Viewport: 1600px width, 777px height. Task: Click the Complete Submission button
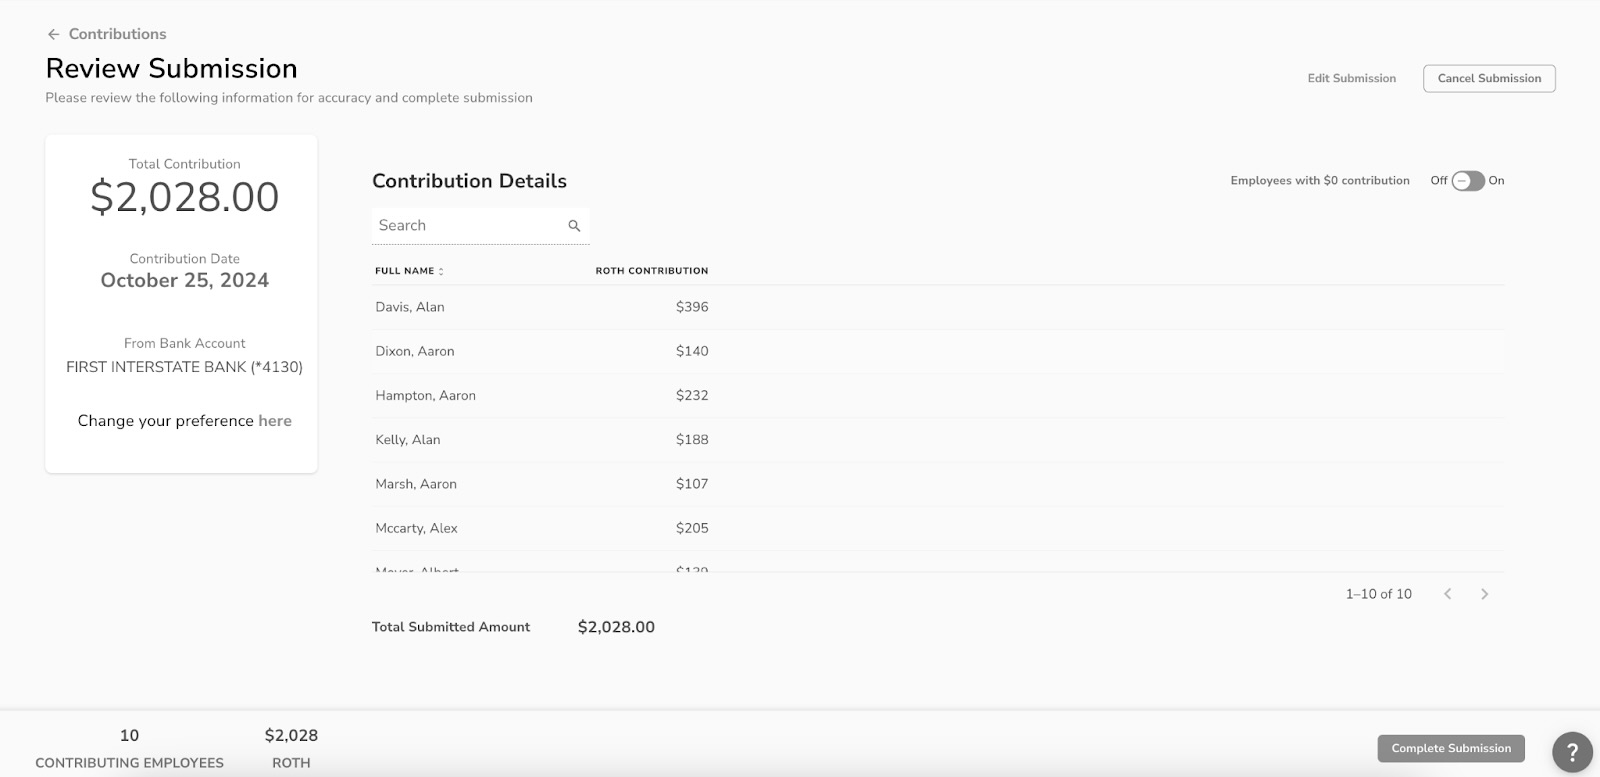click(1450, 748)
